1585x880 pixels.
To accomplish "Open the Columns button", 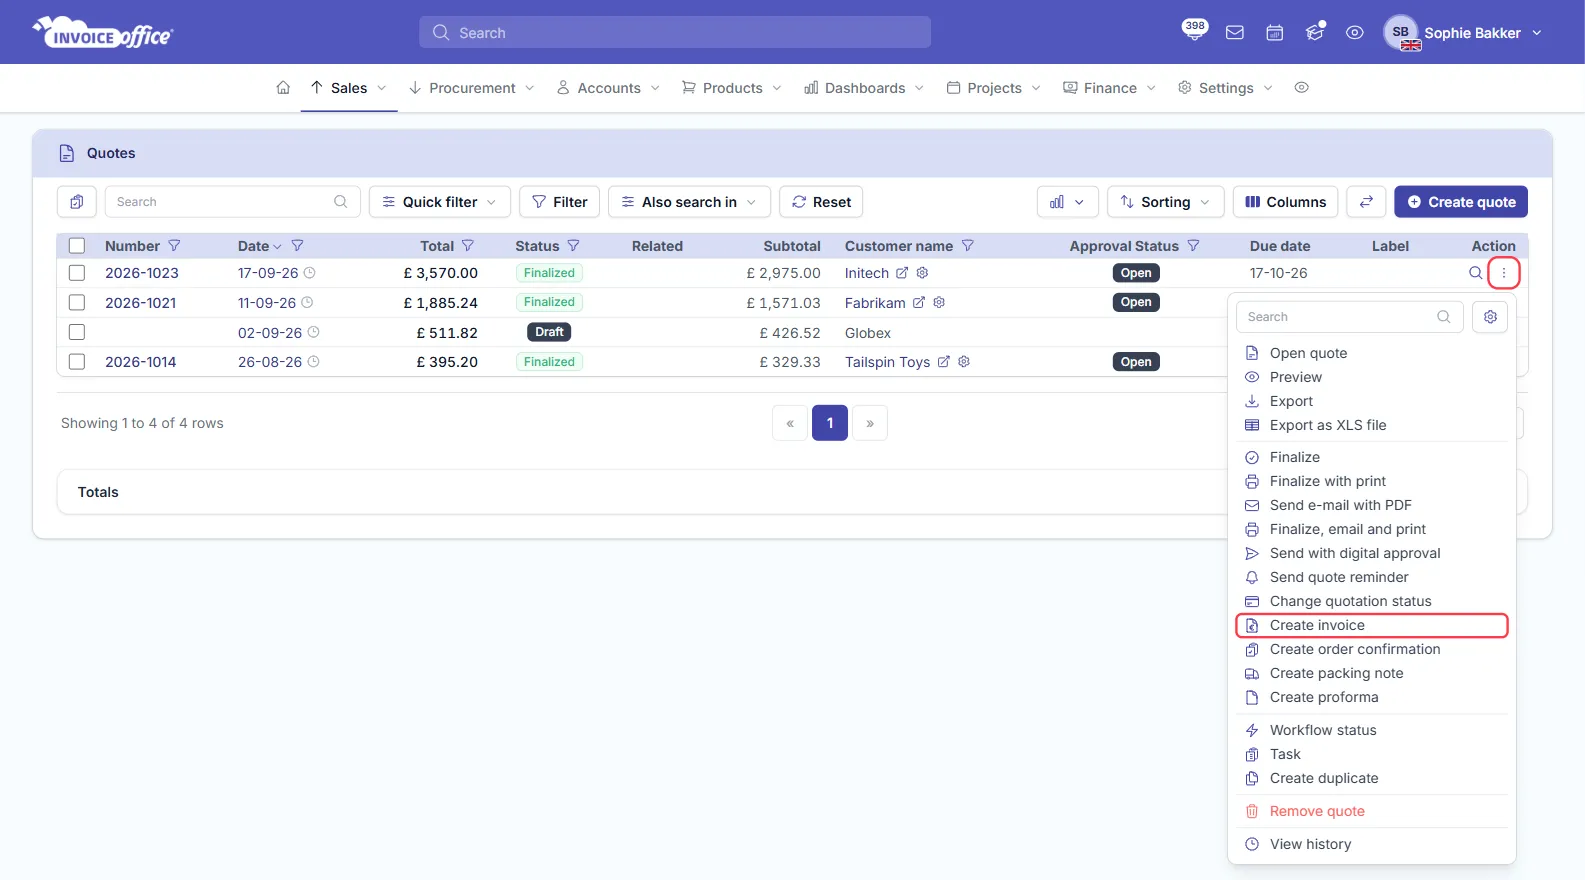I will click(1286, 202).
